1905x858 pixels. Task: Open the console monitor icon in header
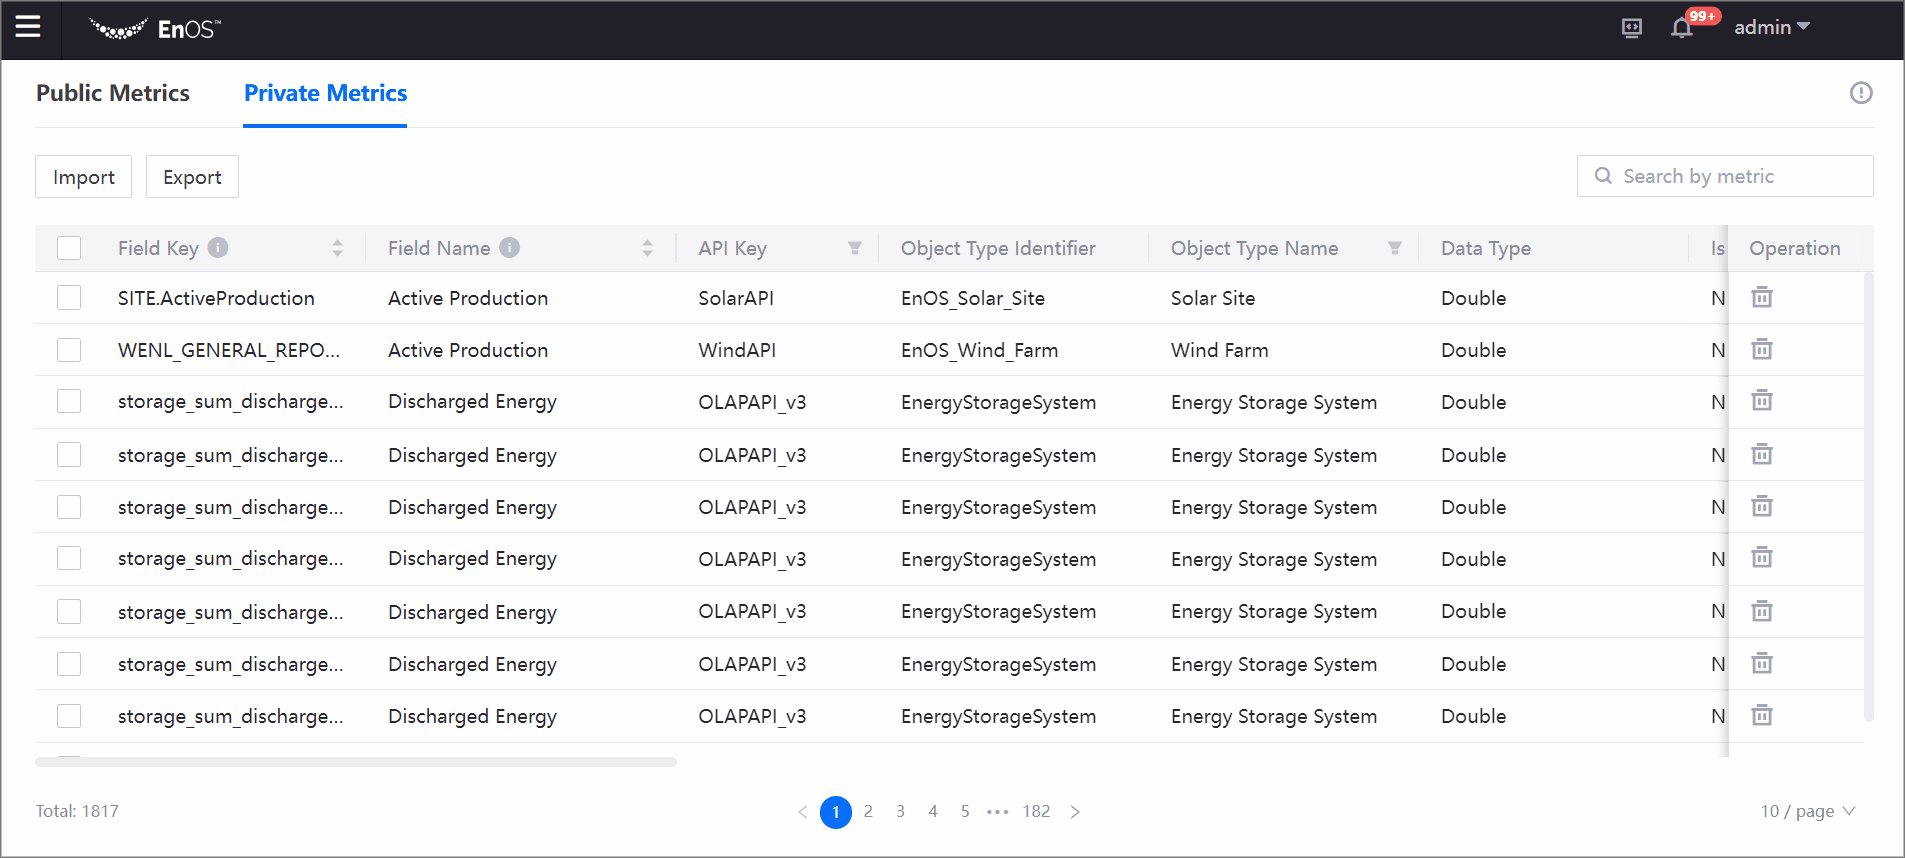tap(1632, 28)
